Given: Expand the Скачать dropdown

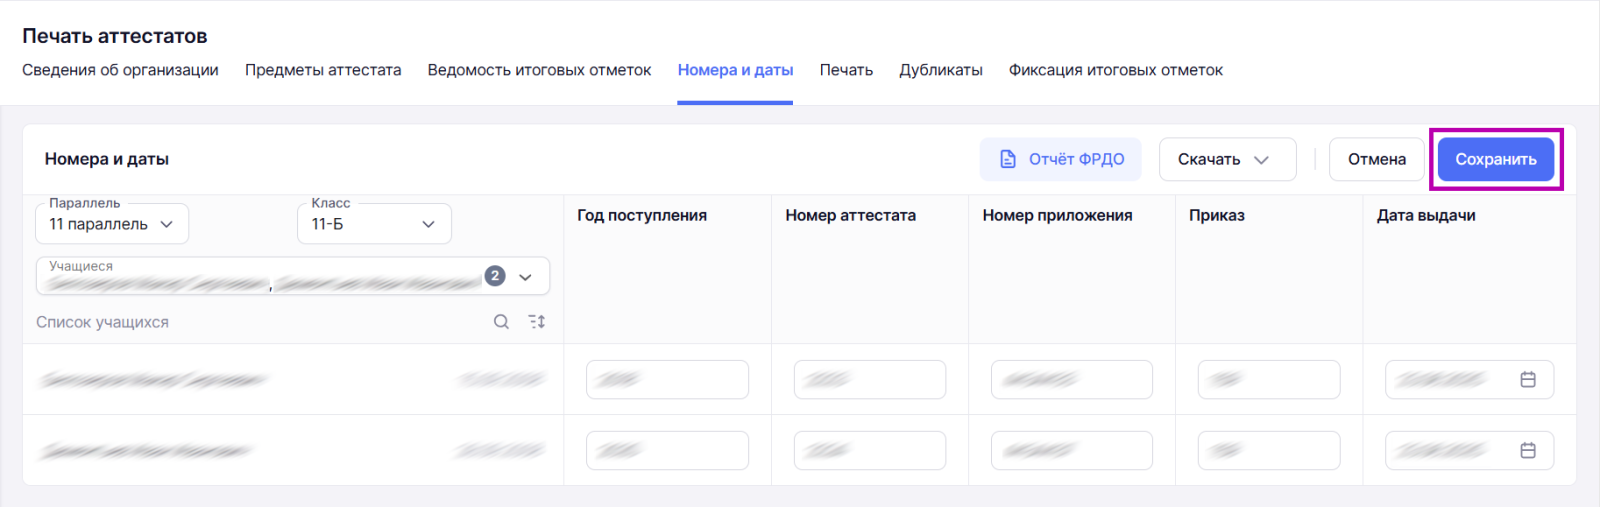Looking at the screenshot, I should coord(1227,159).
